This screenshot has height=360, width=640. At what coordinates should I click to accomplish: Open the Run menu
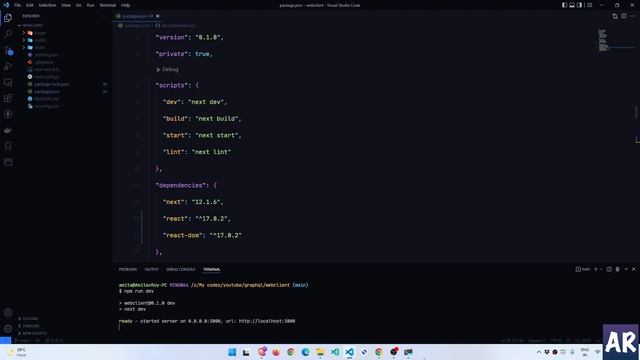pos(90,5)
